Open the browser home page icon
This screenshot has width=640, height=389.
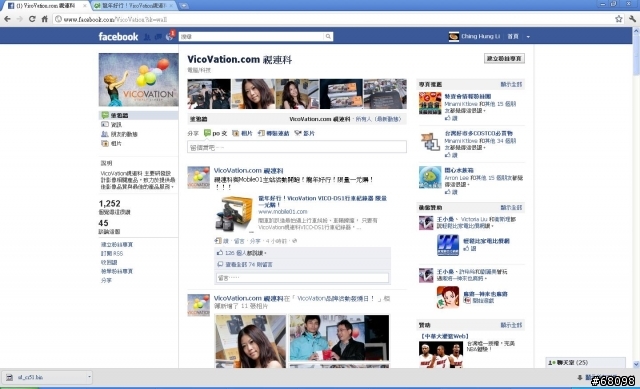coord(44,19)
